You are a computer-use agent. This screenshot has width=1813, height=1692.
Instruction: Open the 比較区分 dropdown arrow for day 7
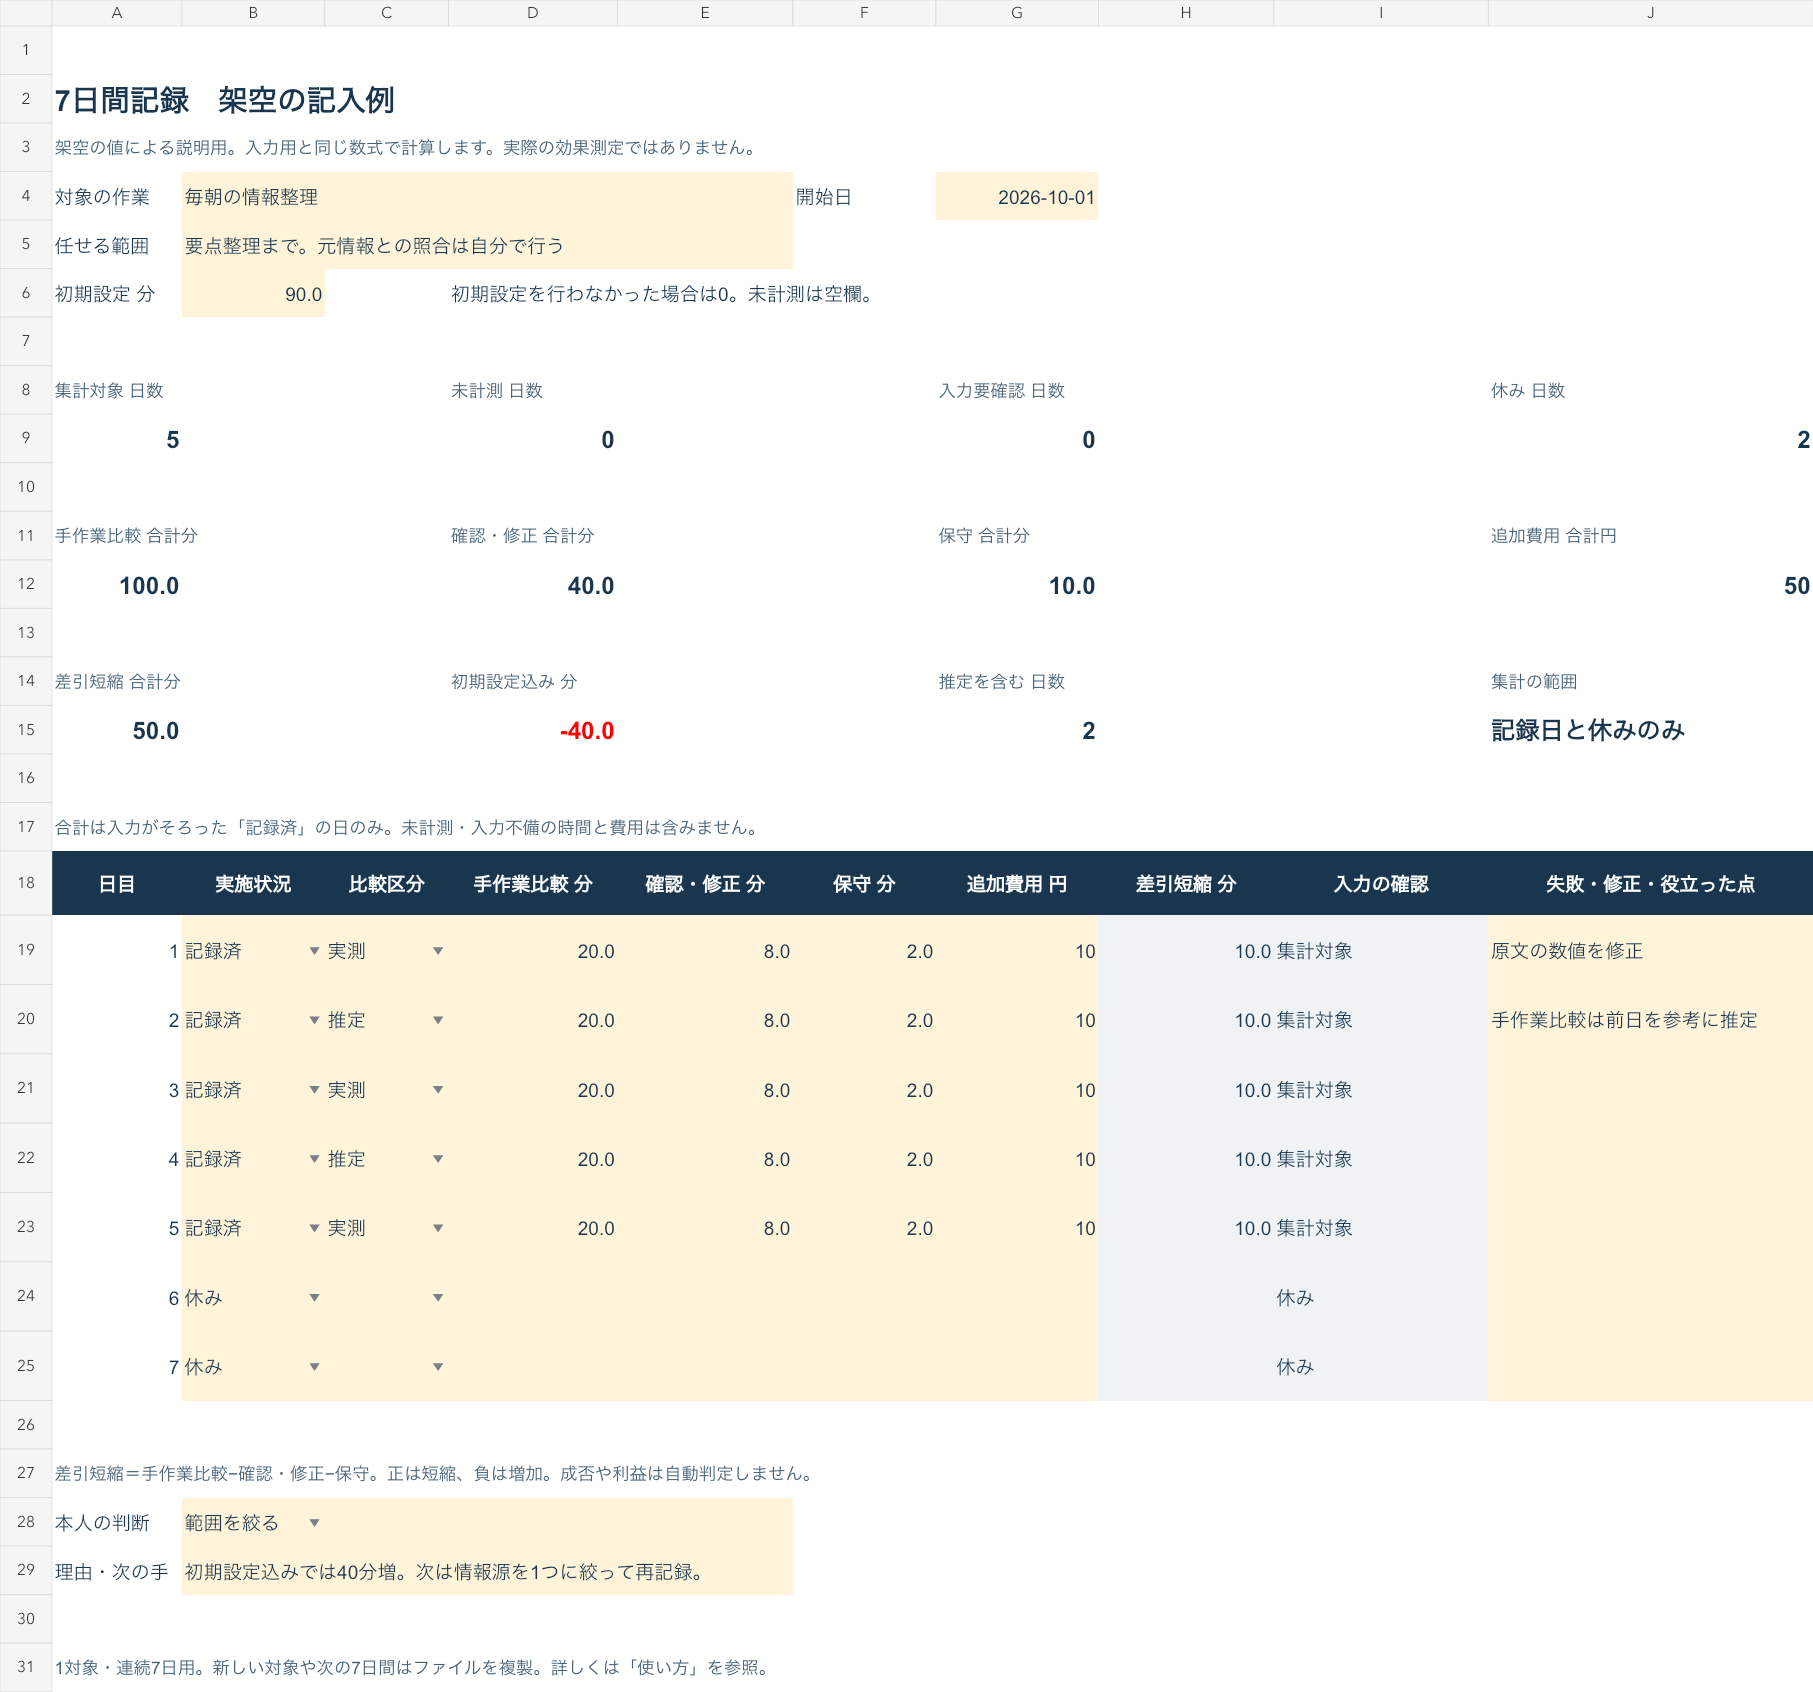438,1367
